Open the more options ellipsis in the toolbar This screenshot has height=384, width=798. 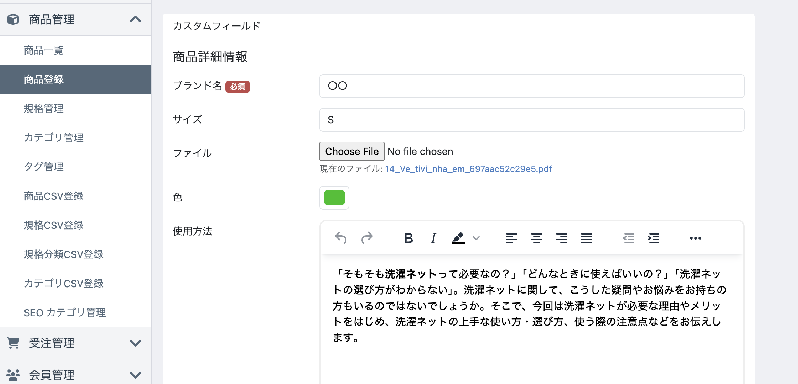695,238
